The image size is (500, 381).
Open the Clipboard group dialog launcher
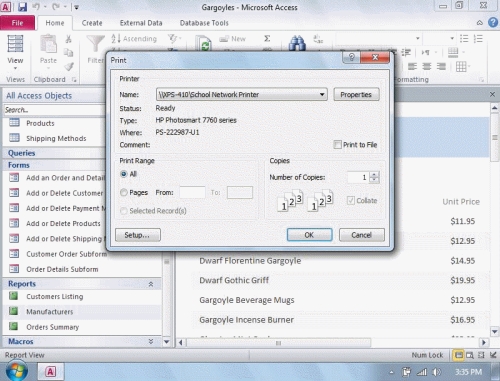(74, 80)
